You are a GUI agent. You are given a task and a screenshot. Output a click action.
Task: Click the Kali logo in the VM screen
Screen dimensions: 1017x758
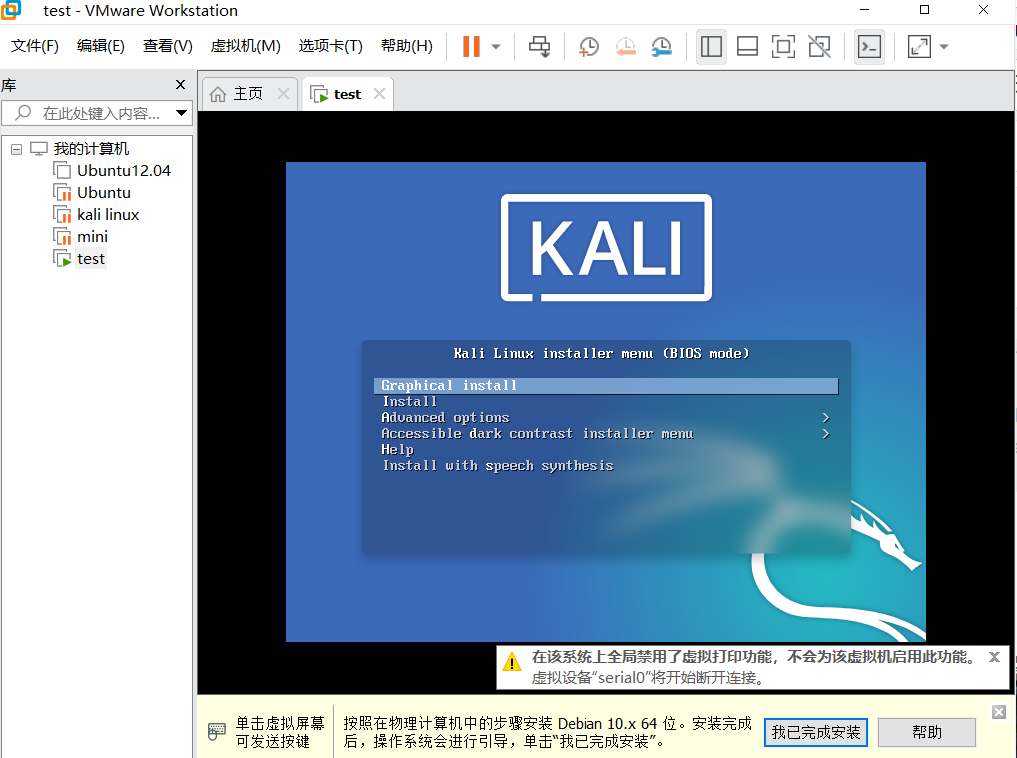click(x=606, y=248)
